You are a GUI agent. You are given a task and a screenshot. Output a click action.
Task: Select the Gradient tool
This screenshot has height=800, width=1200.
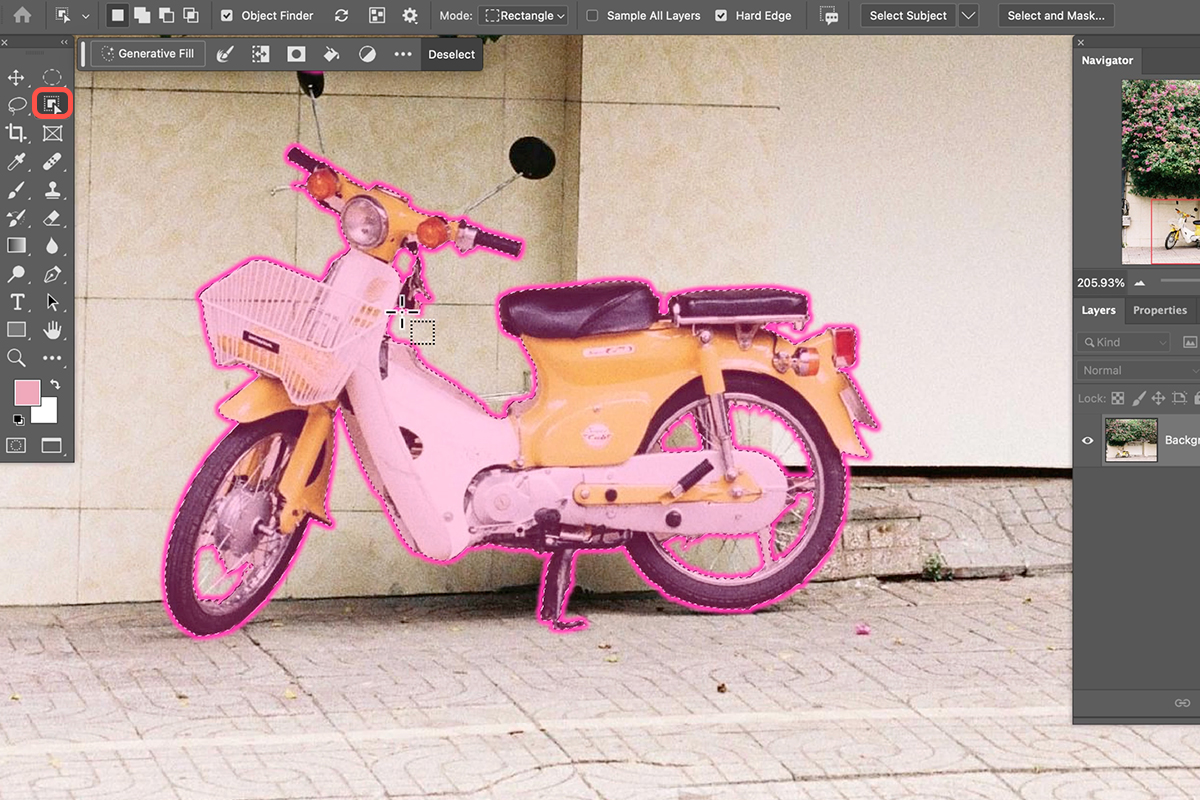(x=16, y=245)
